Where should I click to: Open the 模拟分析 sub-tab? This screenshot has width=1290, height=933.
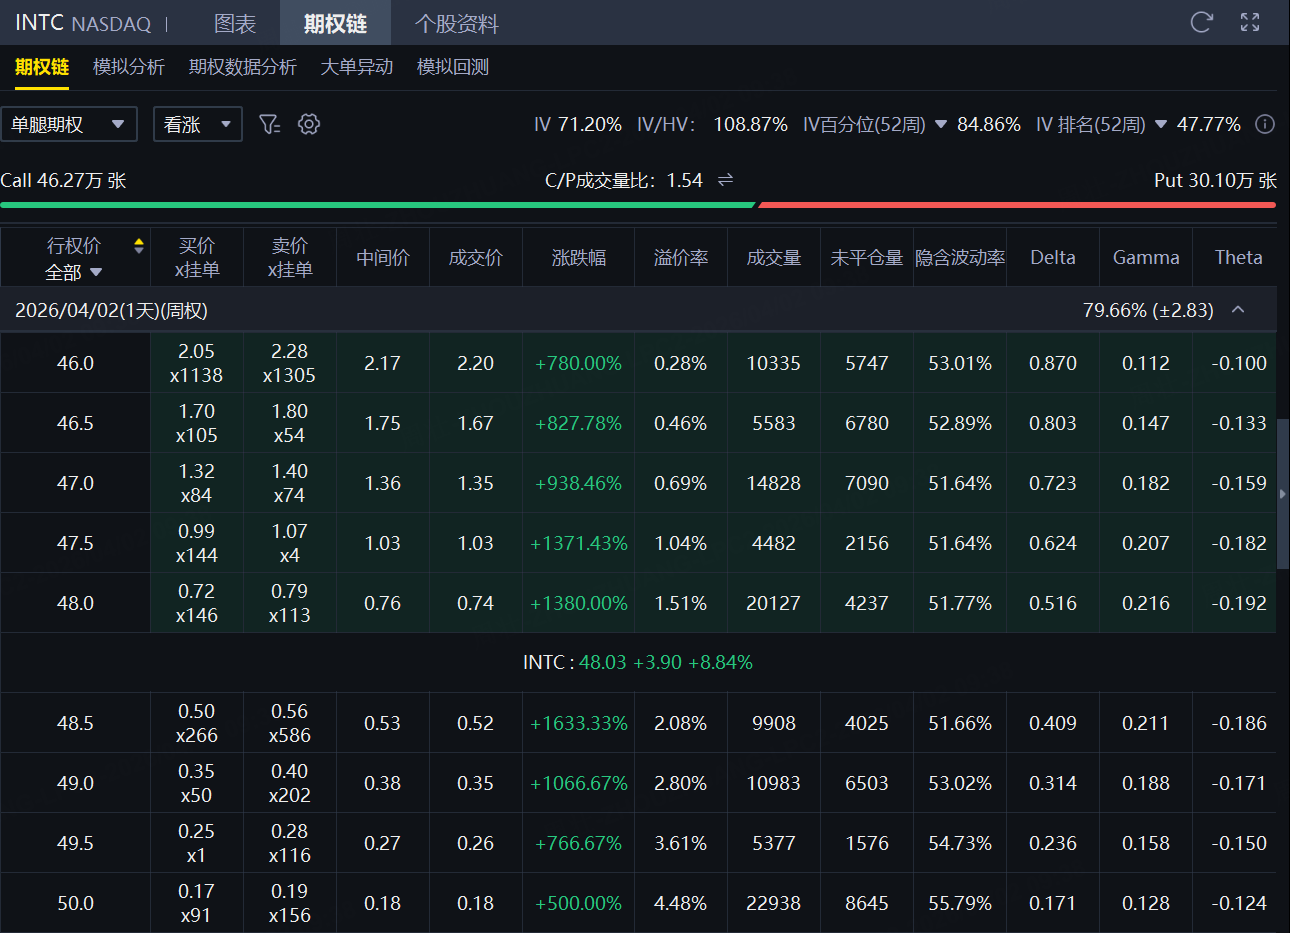click(x=128, y=67)
